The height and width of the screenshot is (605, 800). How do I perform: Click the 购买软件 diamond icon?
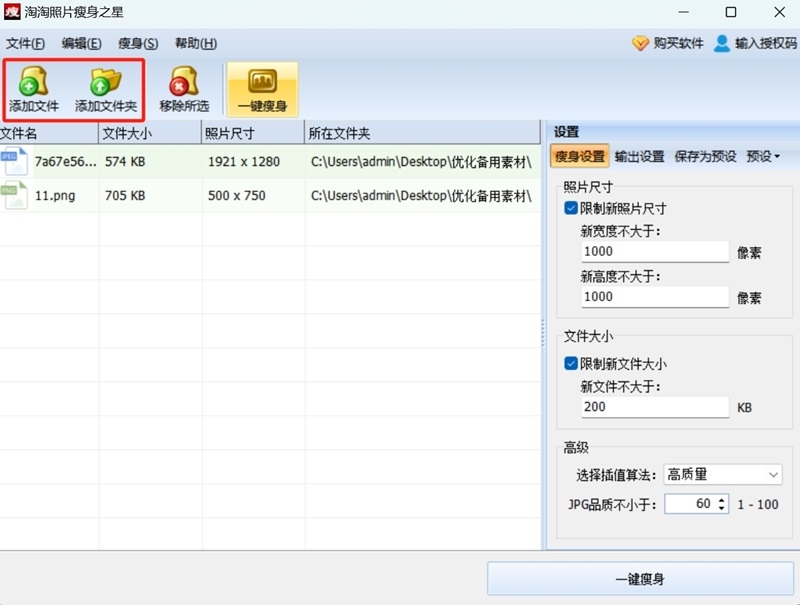[640, 43]
